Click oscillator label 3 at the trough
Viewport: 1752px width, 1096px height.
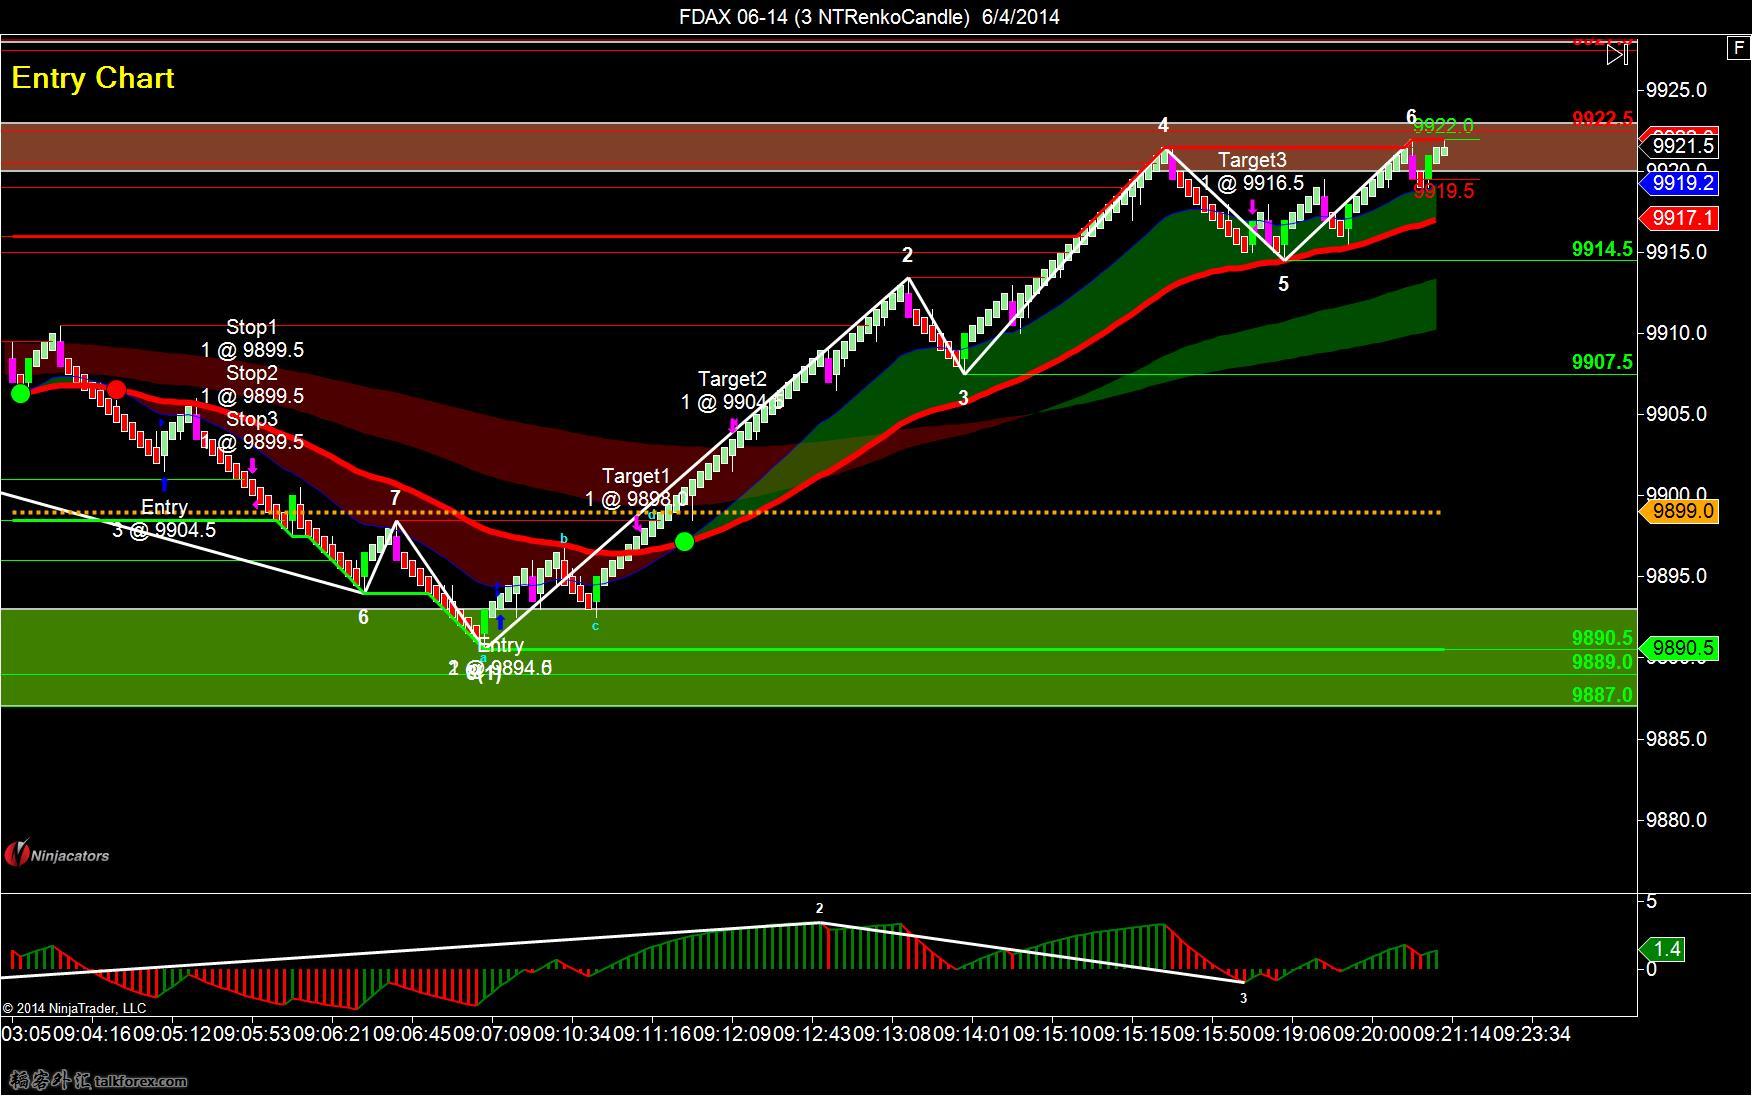click(1243, 997)
